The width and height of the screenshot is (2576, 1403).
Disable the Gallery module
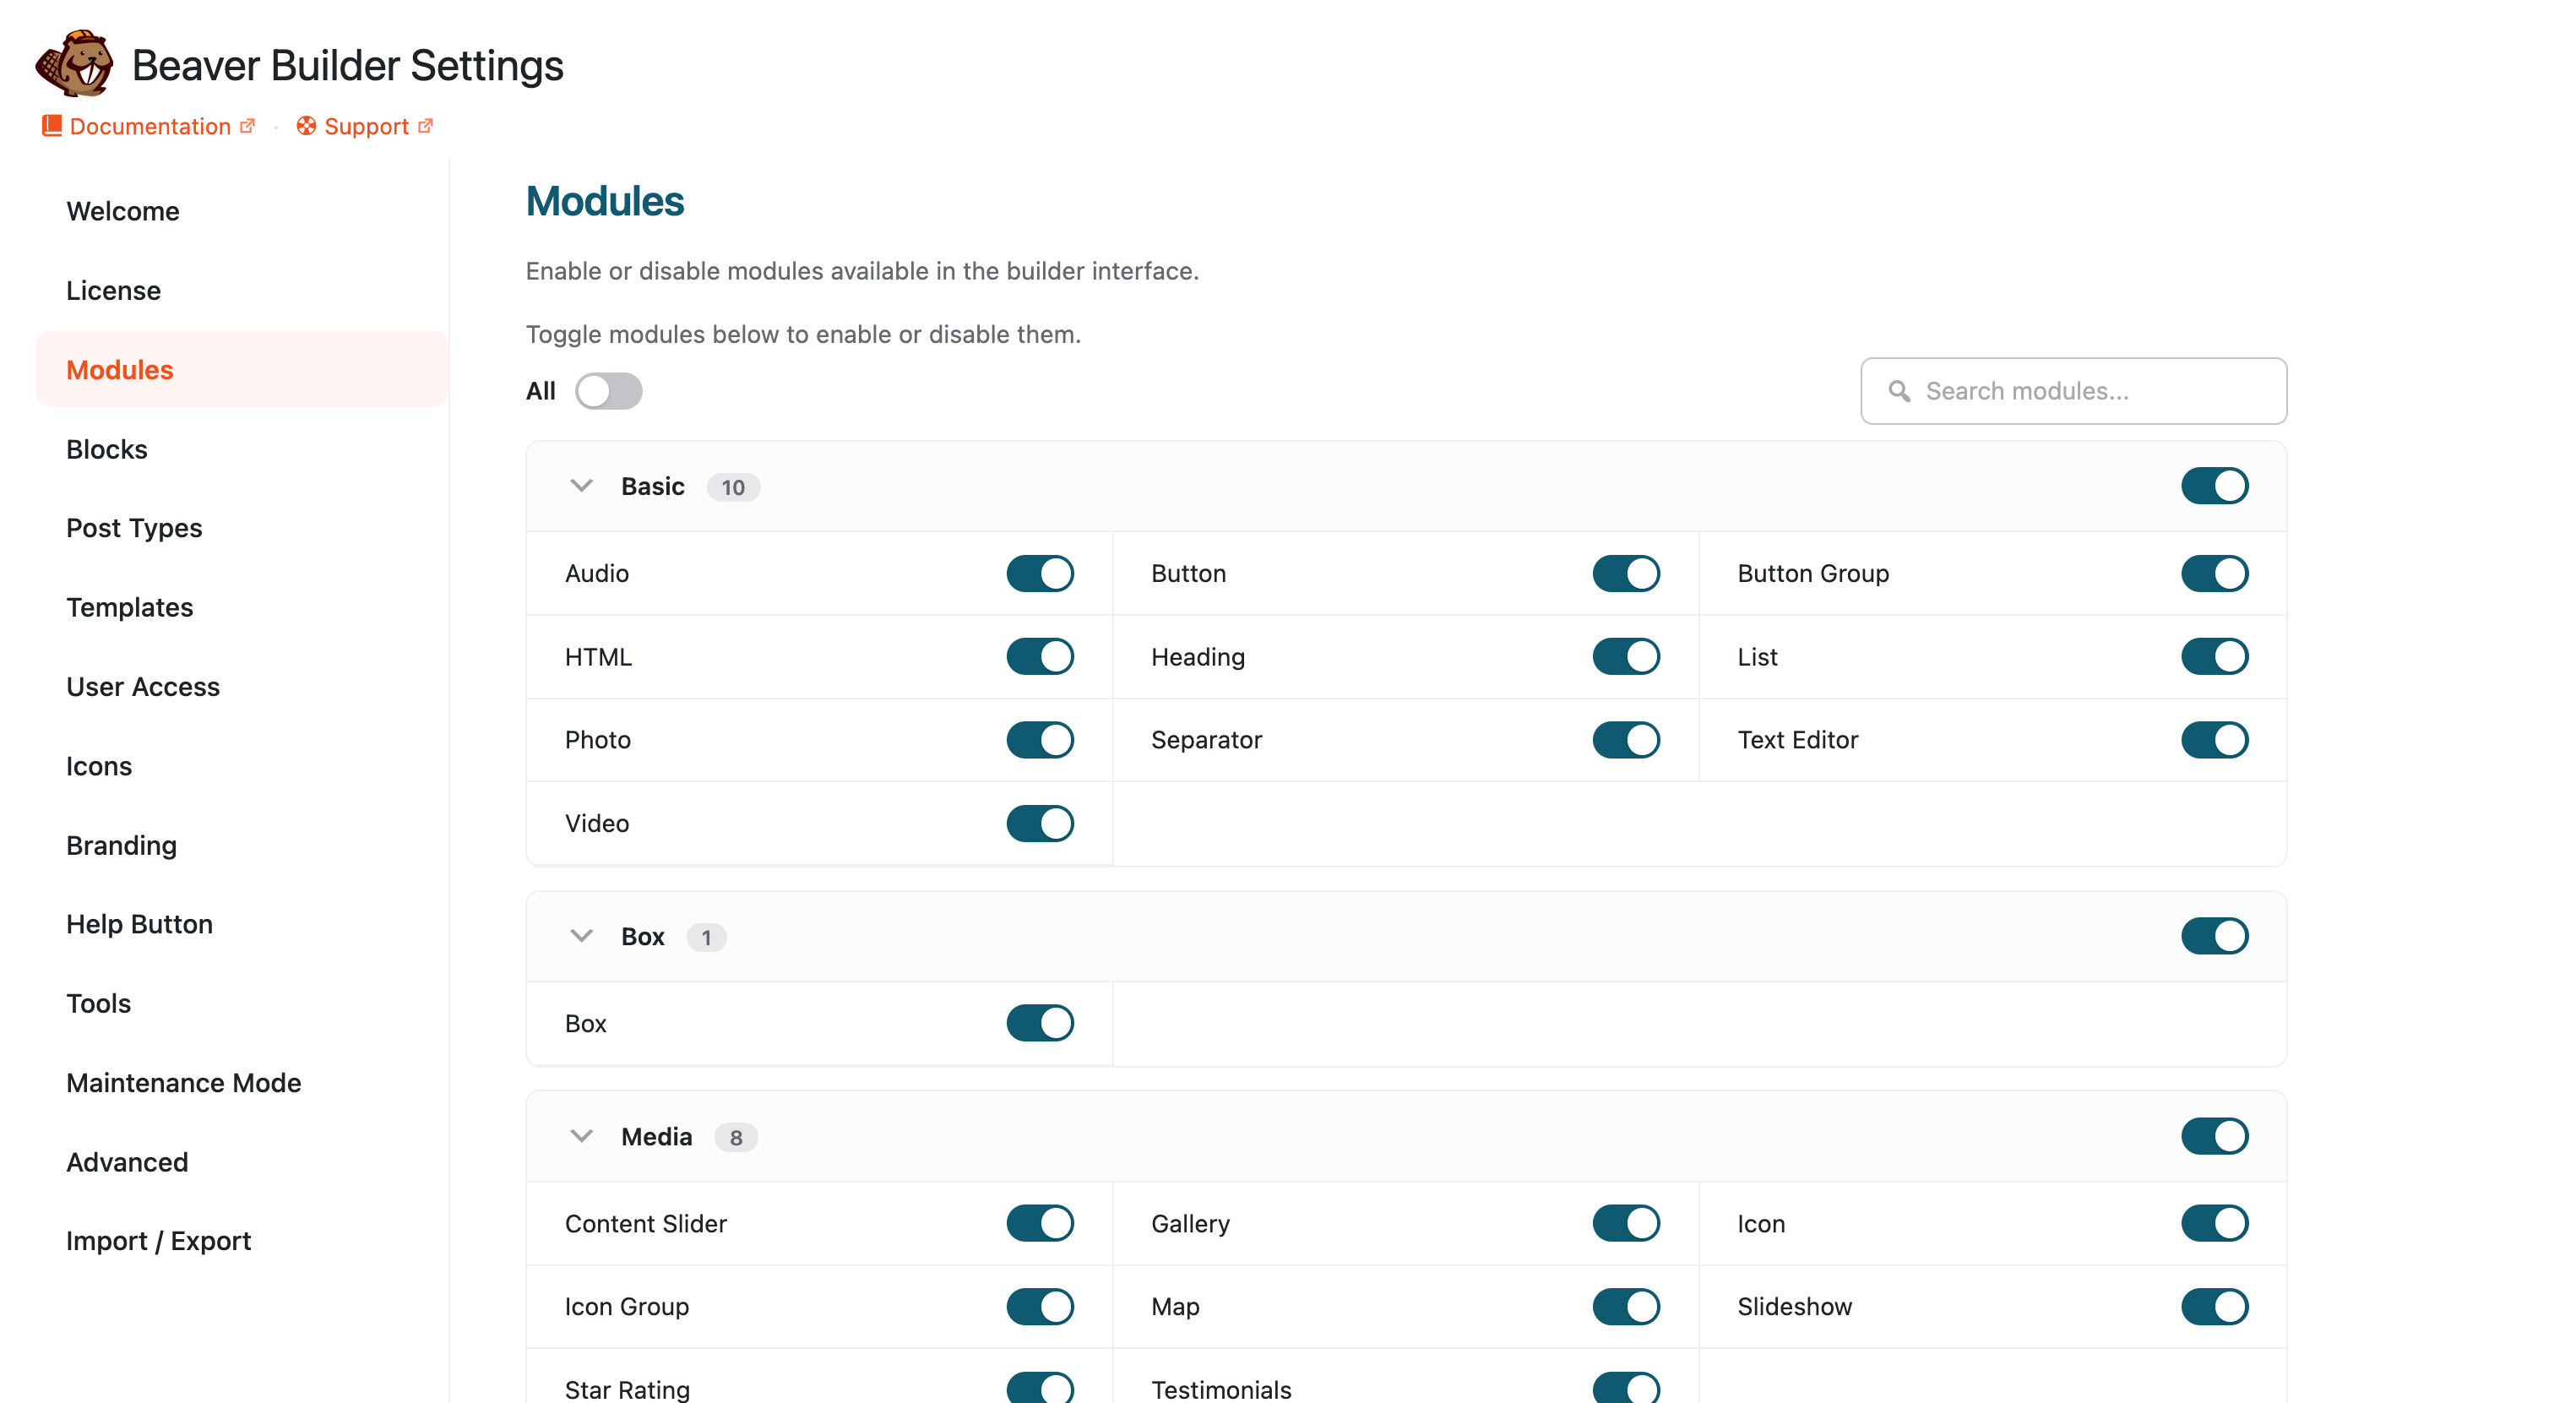[1626, 1223]
